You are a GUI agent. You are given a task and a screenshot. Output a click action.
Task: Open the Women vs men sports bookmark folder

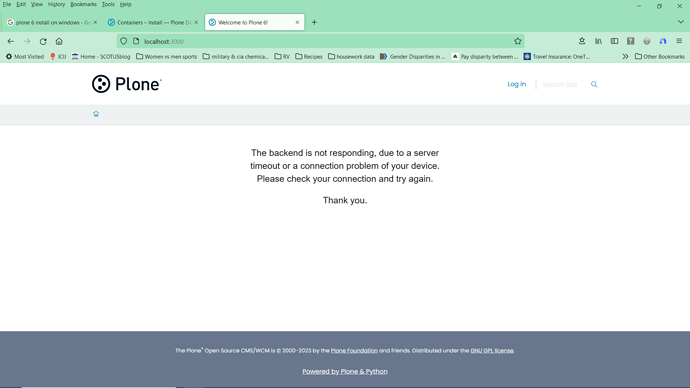166,56
